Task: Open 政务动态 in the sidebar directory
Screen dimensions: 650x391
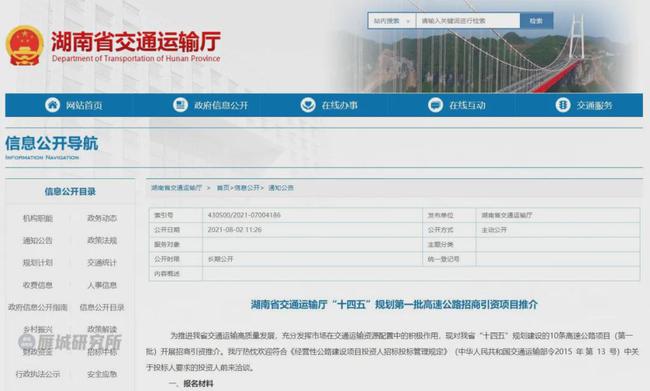Action: (x=102, y=218)
